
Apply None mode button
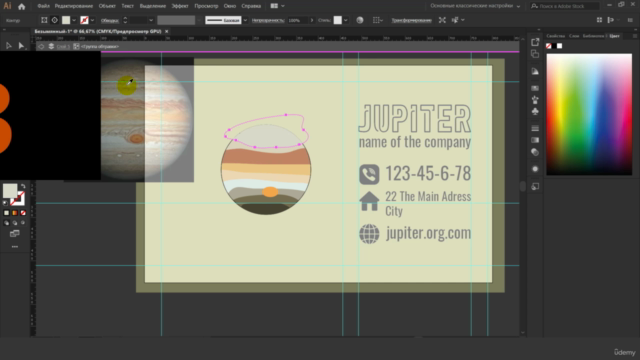(x=23, y=213)
